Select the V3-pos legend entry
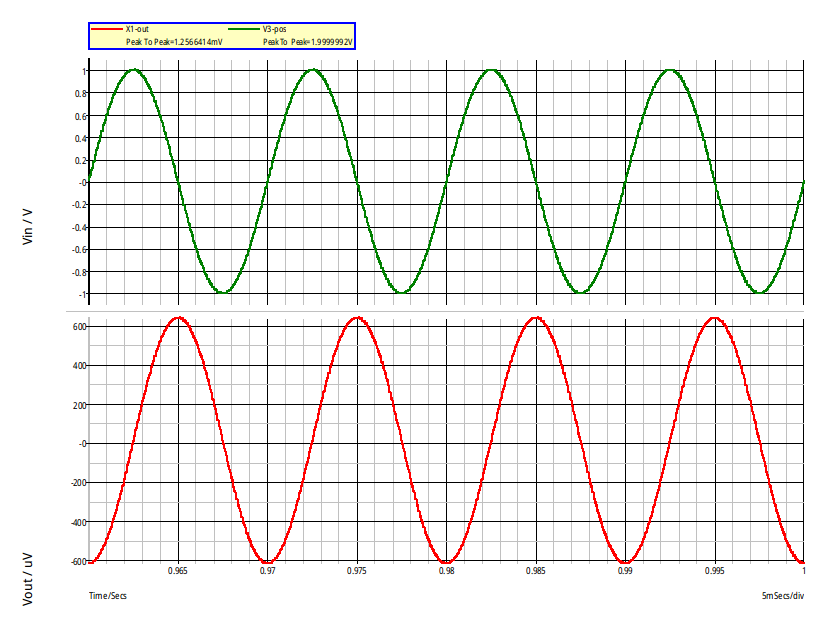Image resolution: width=840 pixels, height=630 pixels. (x=274, y=29)
